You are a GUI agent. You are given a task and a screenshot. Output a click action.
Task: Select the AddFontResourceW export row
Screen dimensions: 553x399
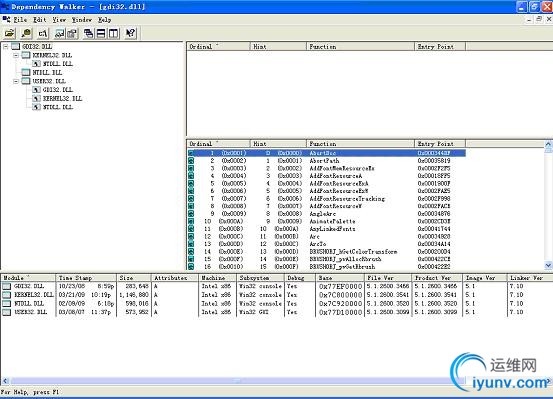[327, 206]
